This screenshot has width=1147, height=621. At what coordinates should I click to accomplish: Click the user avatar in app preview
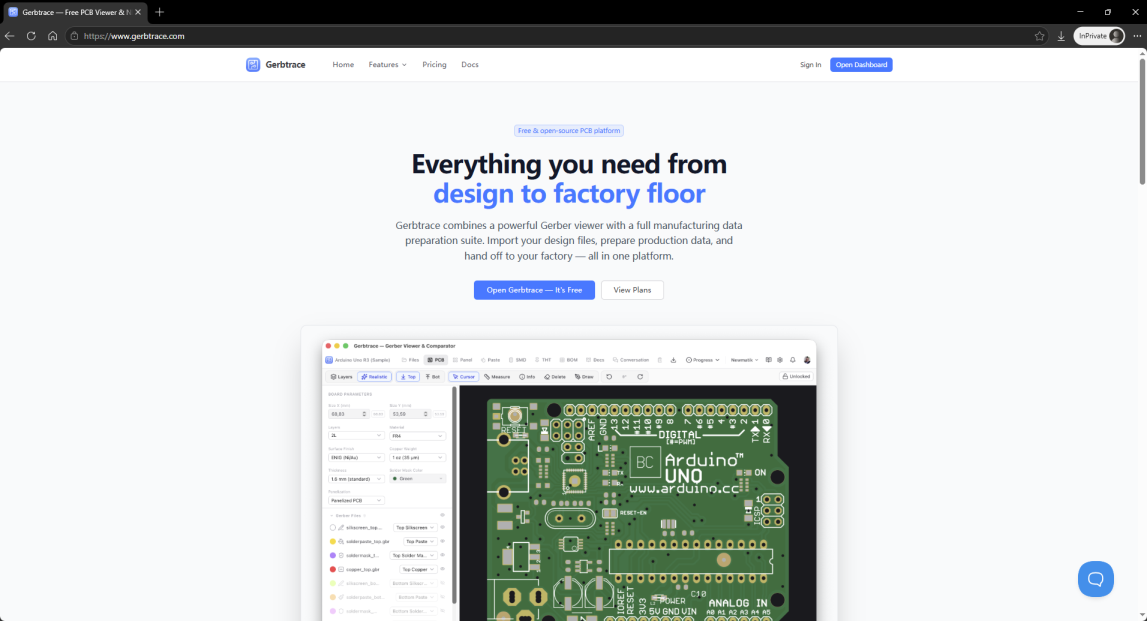click(x=807, y=360)
